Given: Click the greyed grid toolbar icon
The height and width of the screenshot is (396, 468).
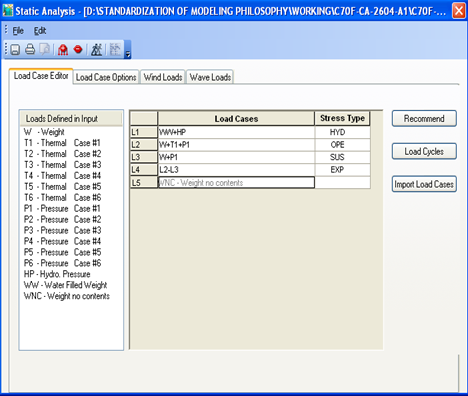Looking at the screenshot, I should (x=115, y=50).
